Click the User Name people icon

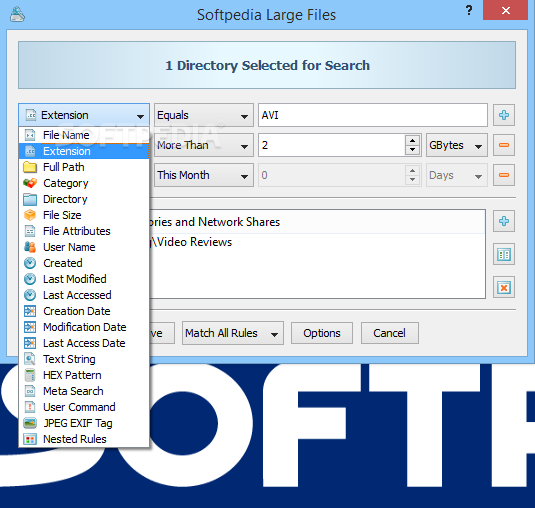[30, 247]
